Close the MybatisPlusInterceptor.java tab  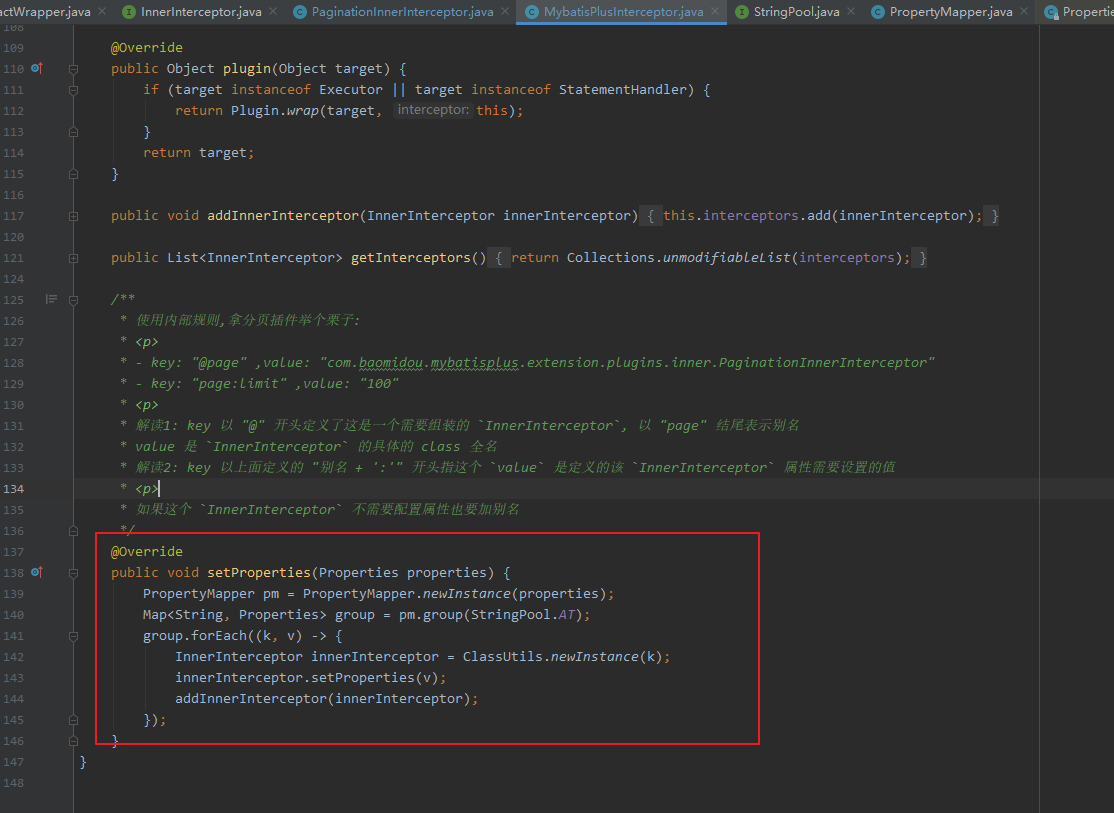[716, 12]
